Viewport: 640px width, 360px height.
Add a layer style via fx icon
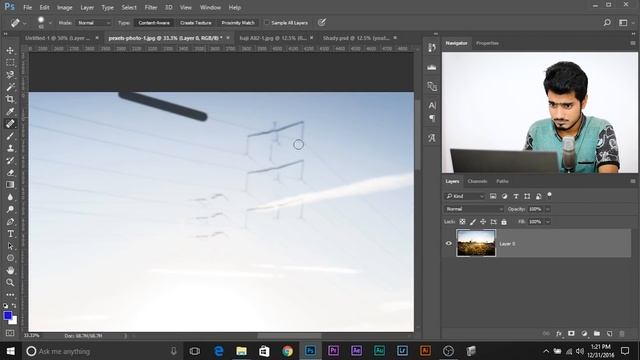[559, 333]
